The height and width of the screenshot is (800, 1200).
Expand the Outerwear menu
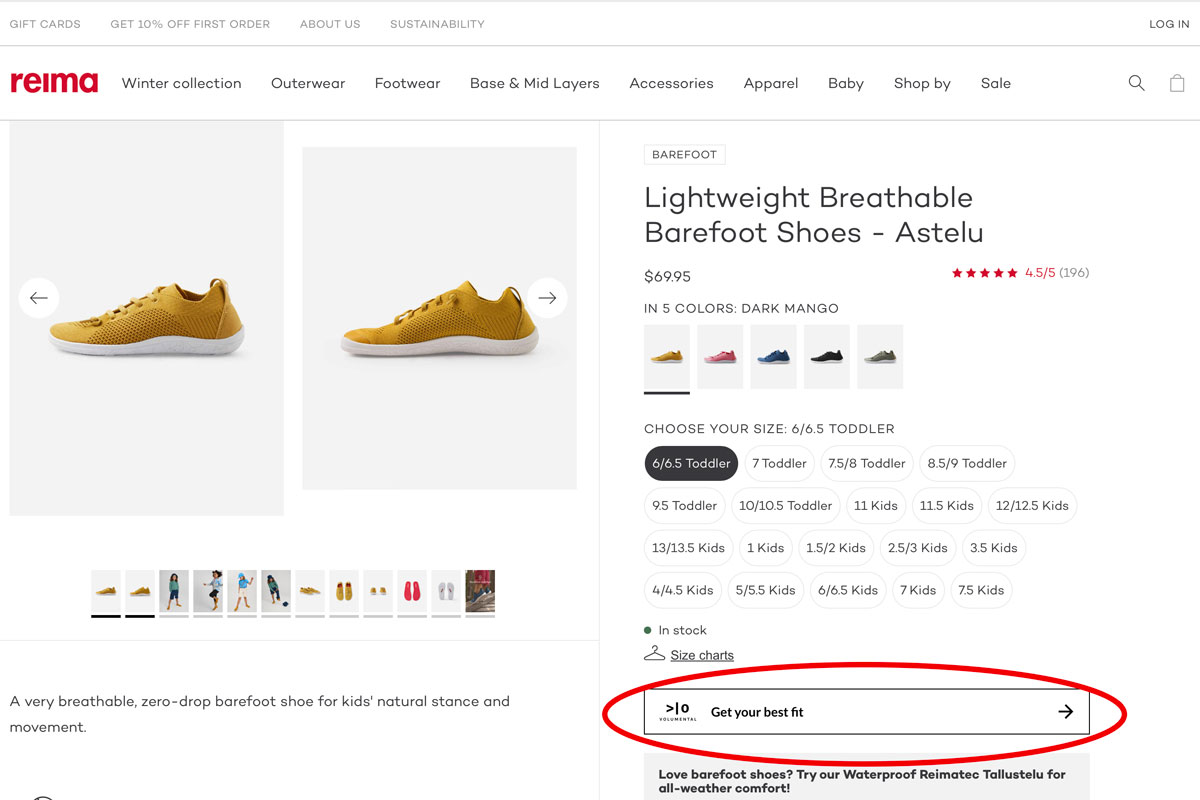308,84
